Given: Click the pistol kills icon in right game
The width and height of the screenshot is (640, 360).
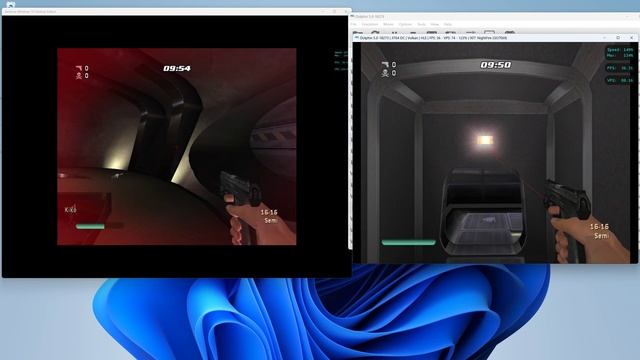Looking at the screenshot, I should (x=385, y=64).
